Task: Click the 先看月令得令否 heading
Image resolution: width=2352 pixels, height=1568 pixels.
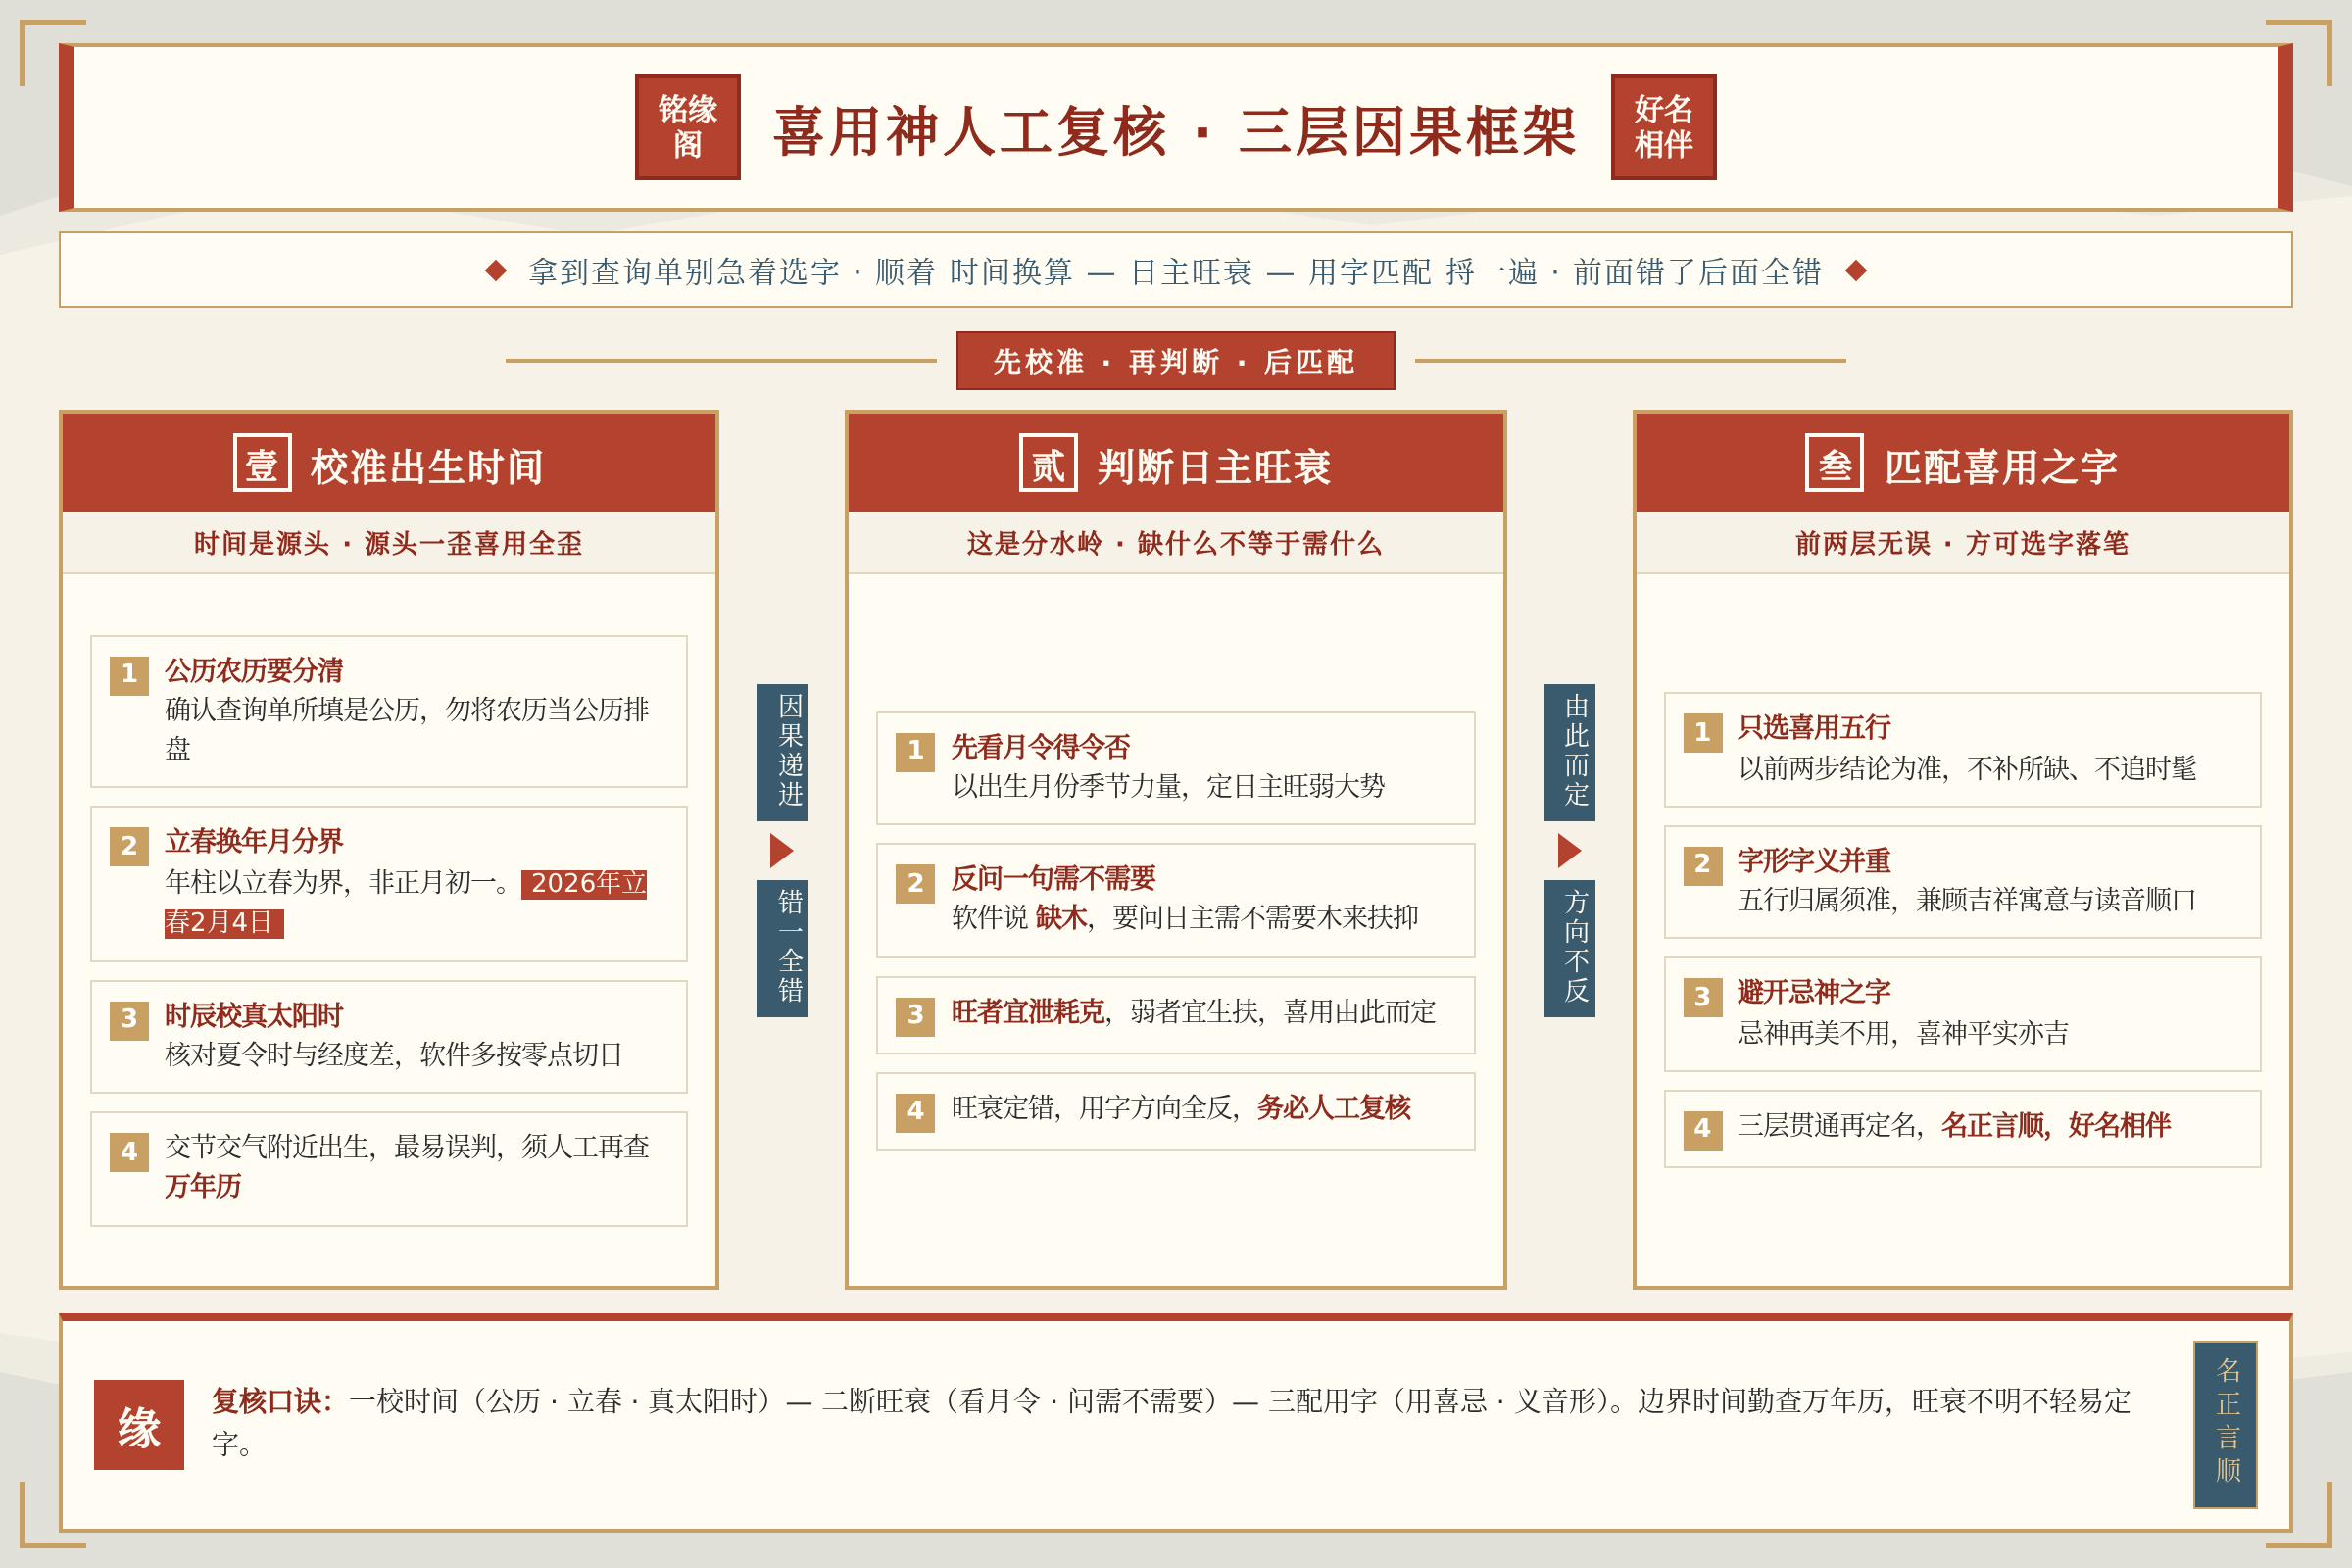Action: (1041, 747)
